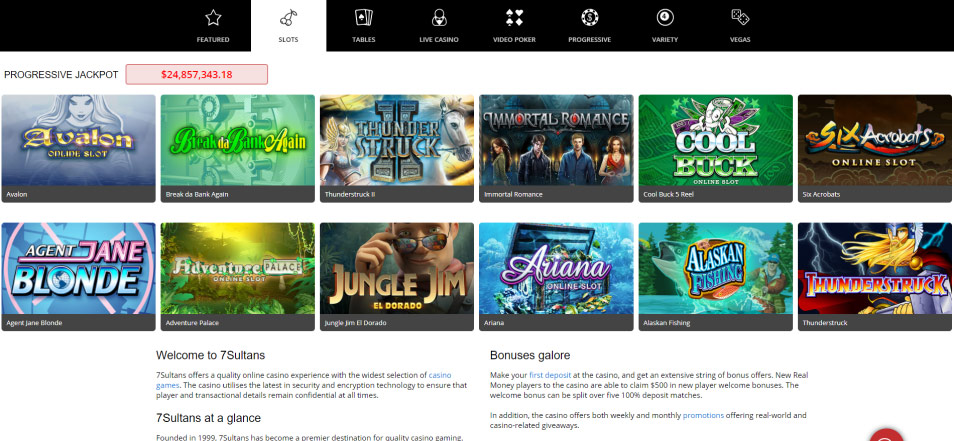Image resolution: width=954 pixels, height=441 pixels.
Task: Open the Alaskan Fishing game image
Action: 716,268
